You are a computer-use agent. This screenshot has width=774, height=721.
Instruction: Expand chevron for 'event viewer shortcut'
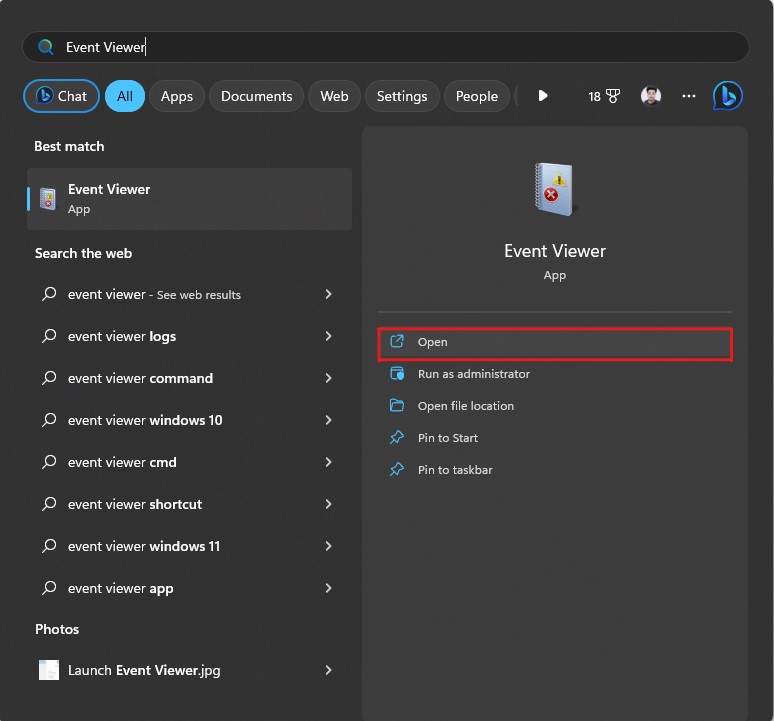328,504
